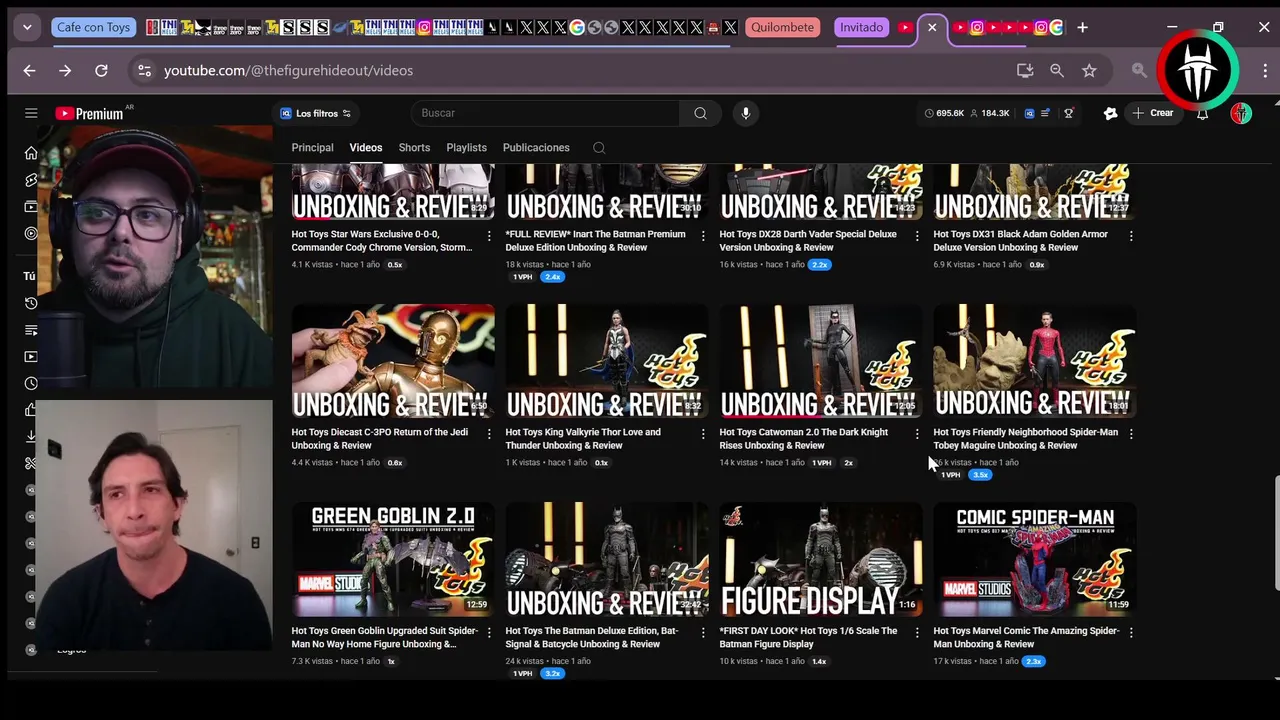This screenshot has width=1280, height=720.
Task: Open a new browser tab with plus
Action: pyautogui.click(x=1082, y=27)
